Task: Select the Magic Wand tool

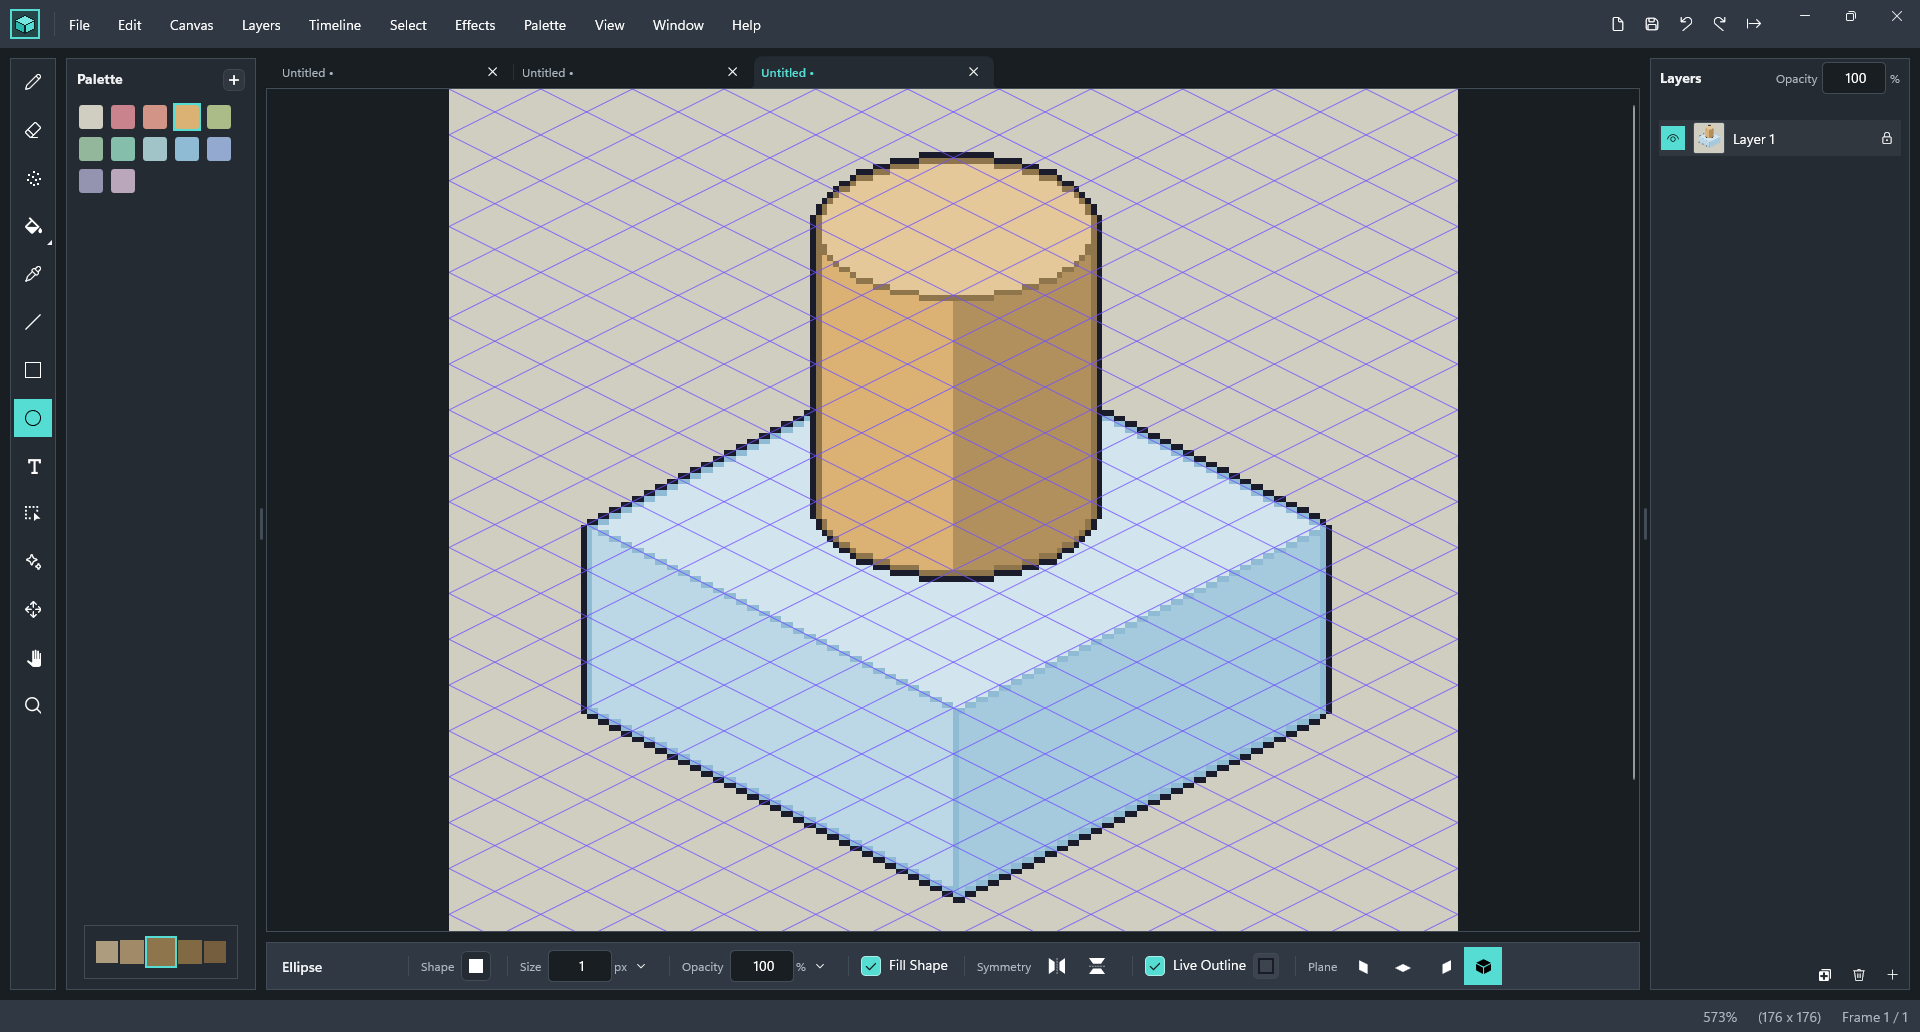Action: 33,561
